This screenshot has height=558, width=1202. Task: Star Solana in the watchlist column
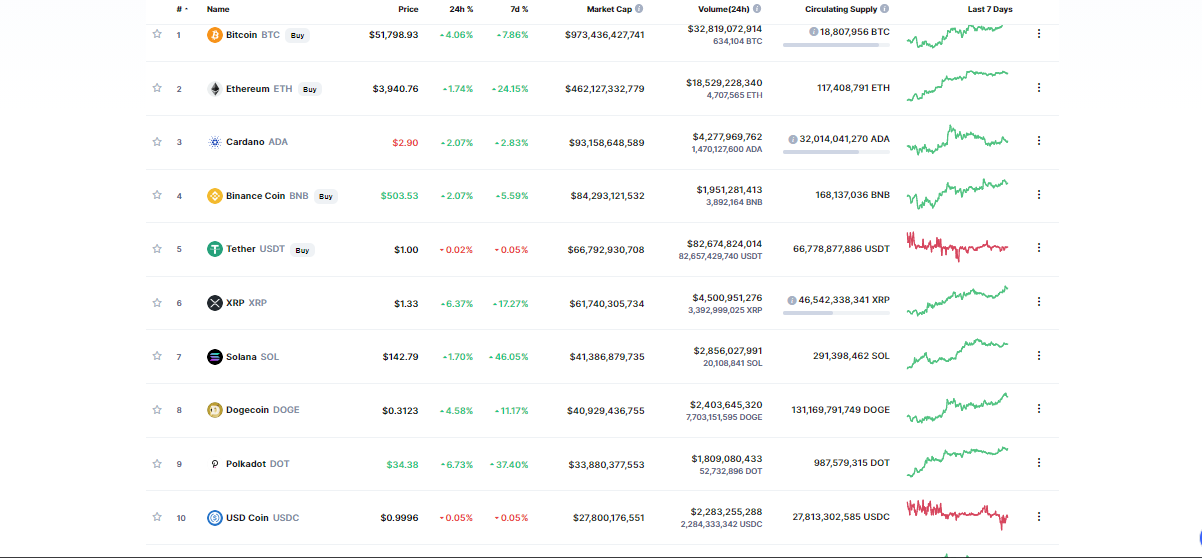(x=157, y=356)
